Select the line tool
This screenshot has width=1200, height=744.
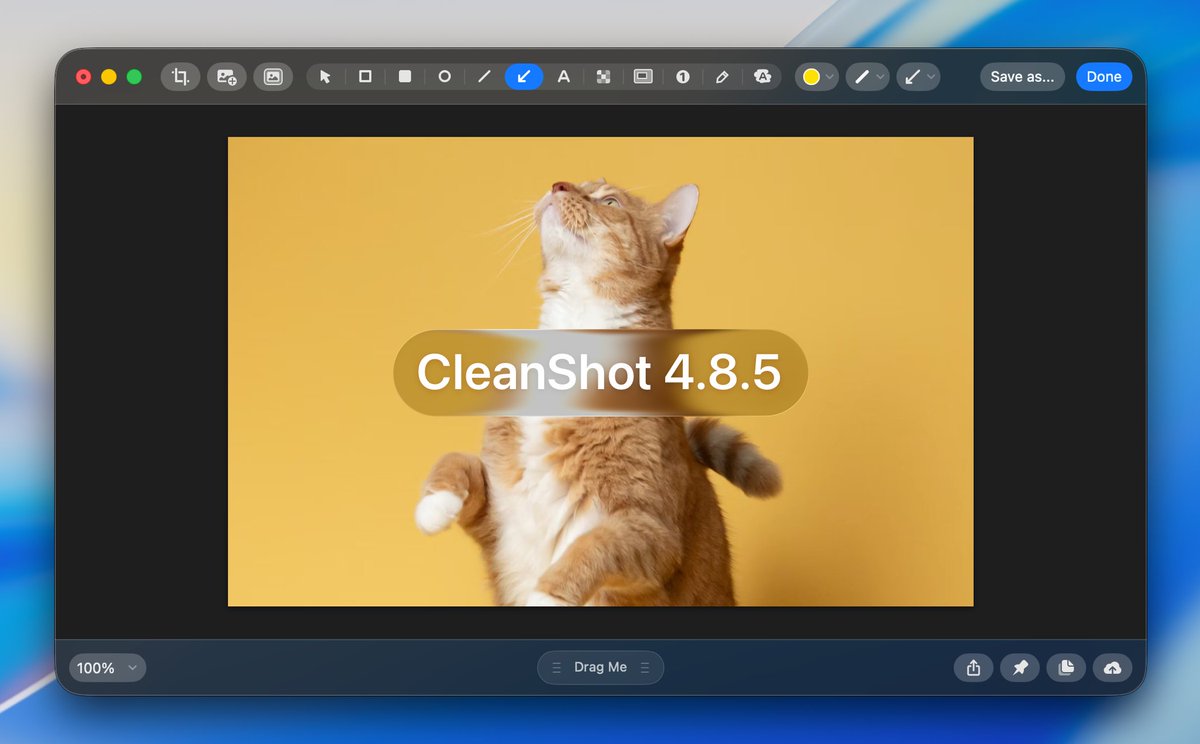[x=484, y=77]
